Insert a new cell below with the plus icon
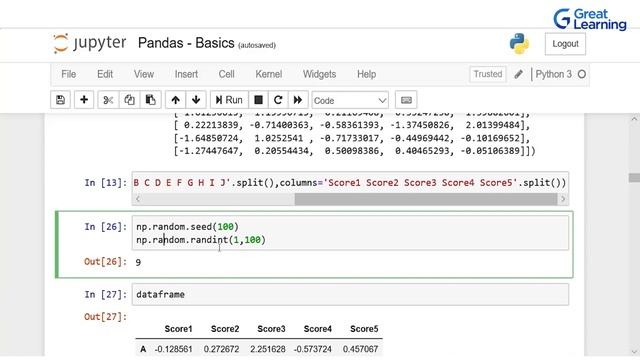The height and width of the screenshot is (360, 640). click(84, 100)
